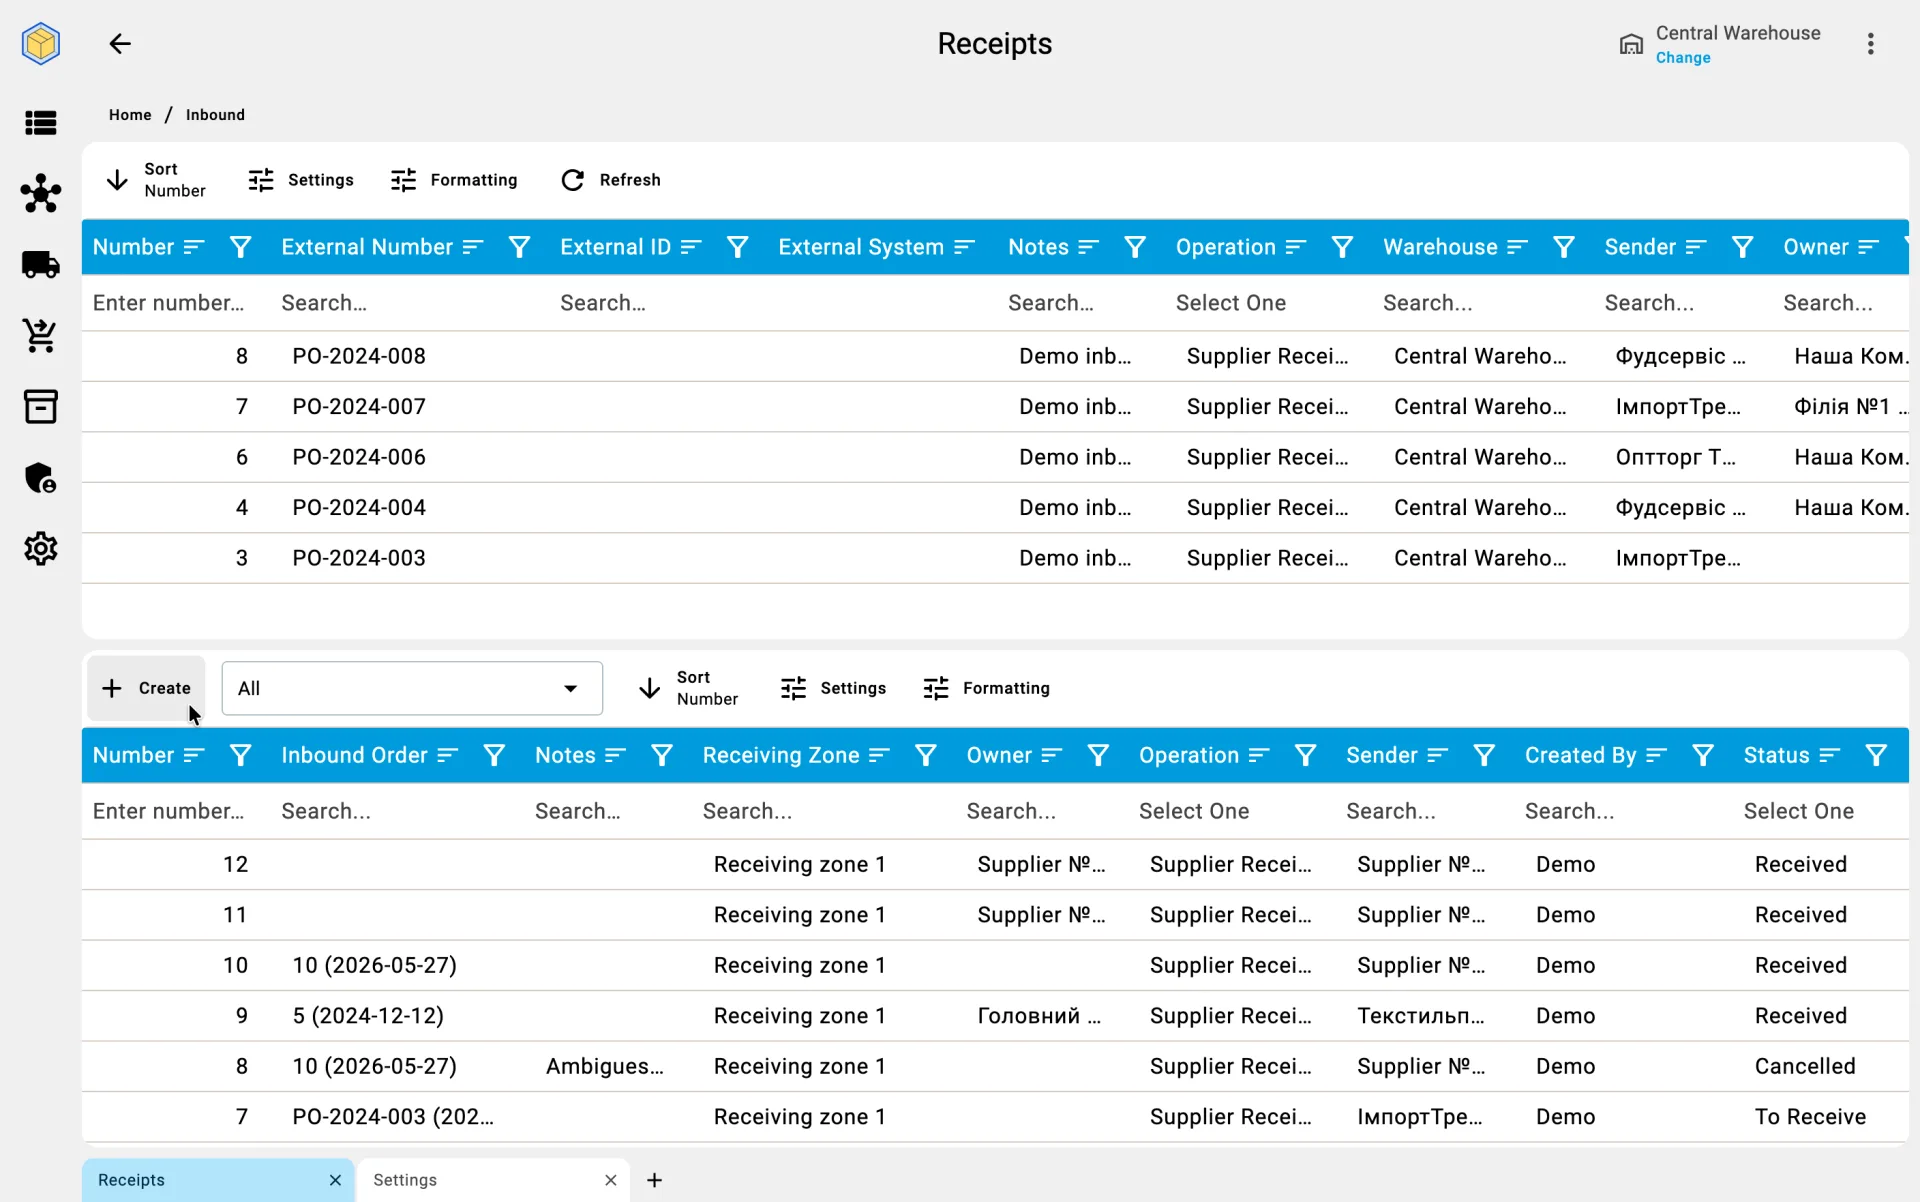Select receipt row with Cancelled status
The image size is (1920, 1202).
point(995,1066)
